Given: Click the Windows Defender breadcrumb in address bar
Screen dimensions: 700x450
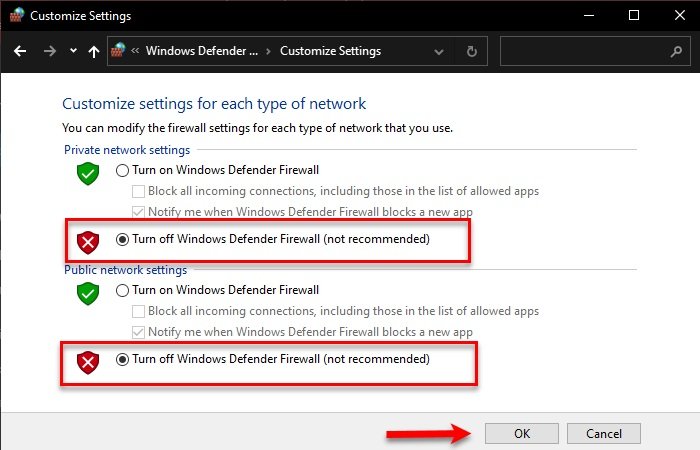Looking at the screenshot, I should (x=202, y=51).
